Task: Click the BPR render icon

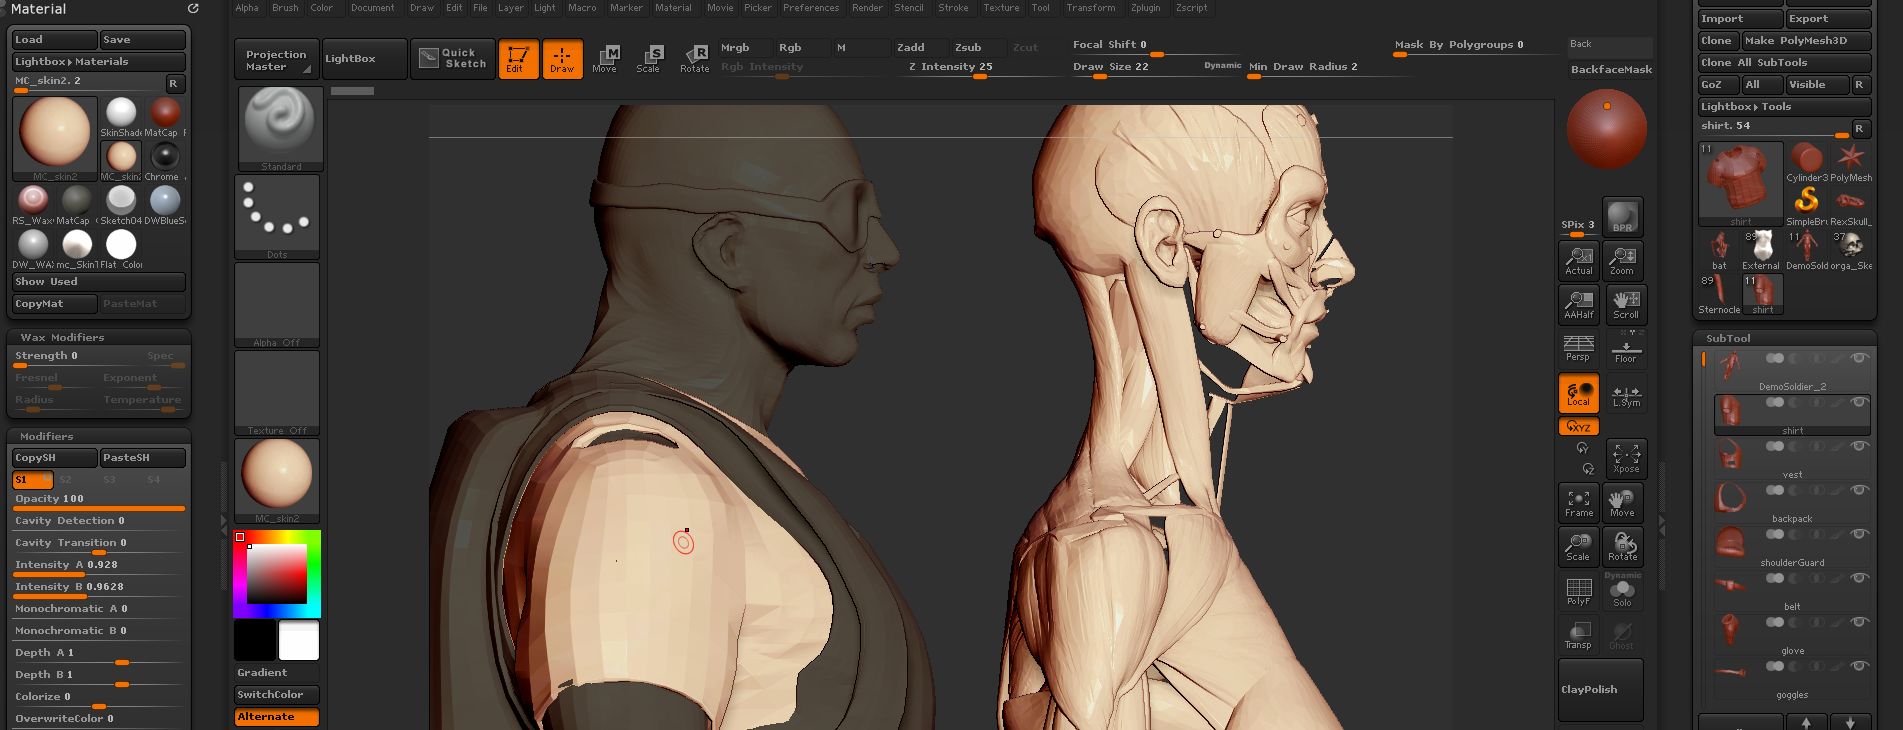Action: (1622, 217)
